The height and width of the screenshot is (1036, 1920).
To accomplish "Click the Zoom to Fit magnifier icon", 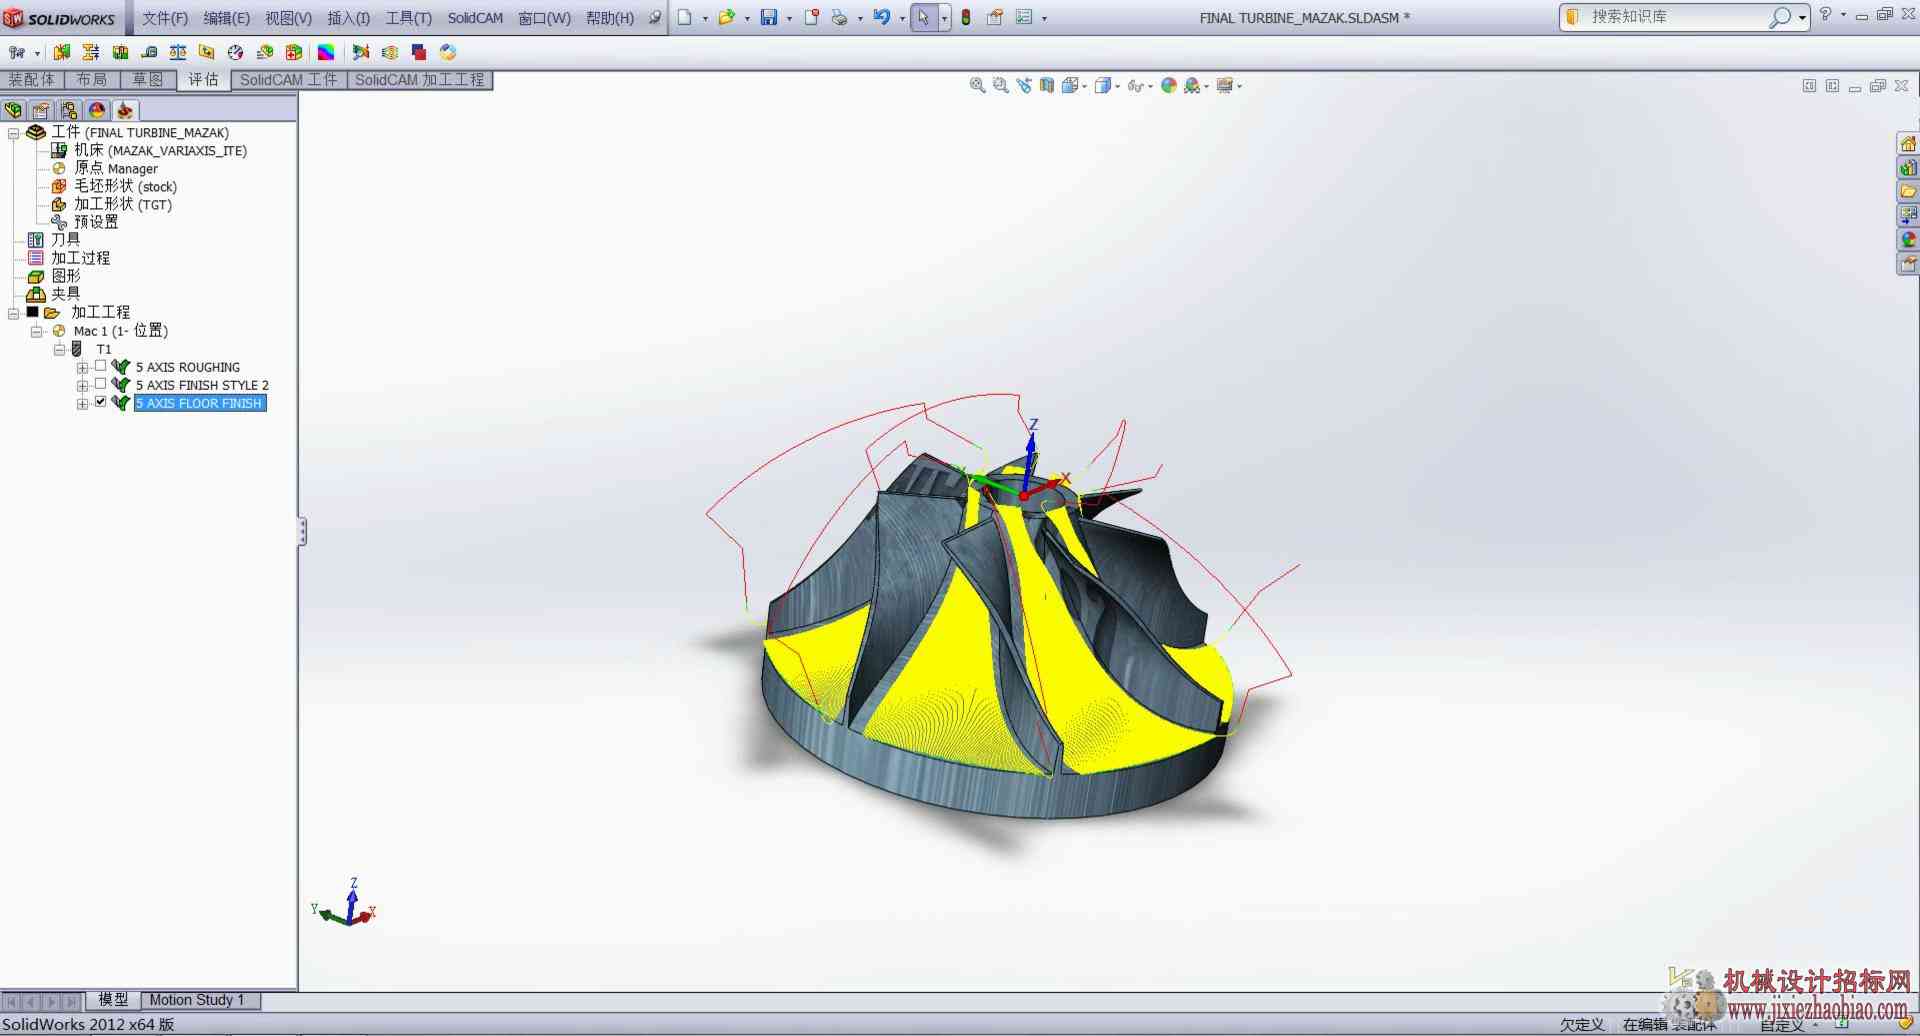I will [x=977, y=86].
